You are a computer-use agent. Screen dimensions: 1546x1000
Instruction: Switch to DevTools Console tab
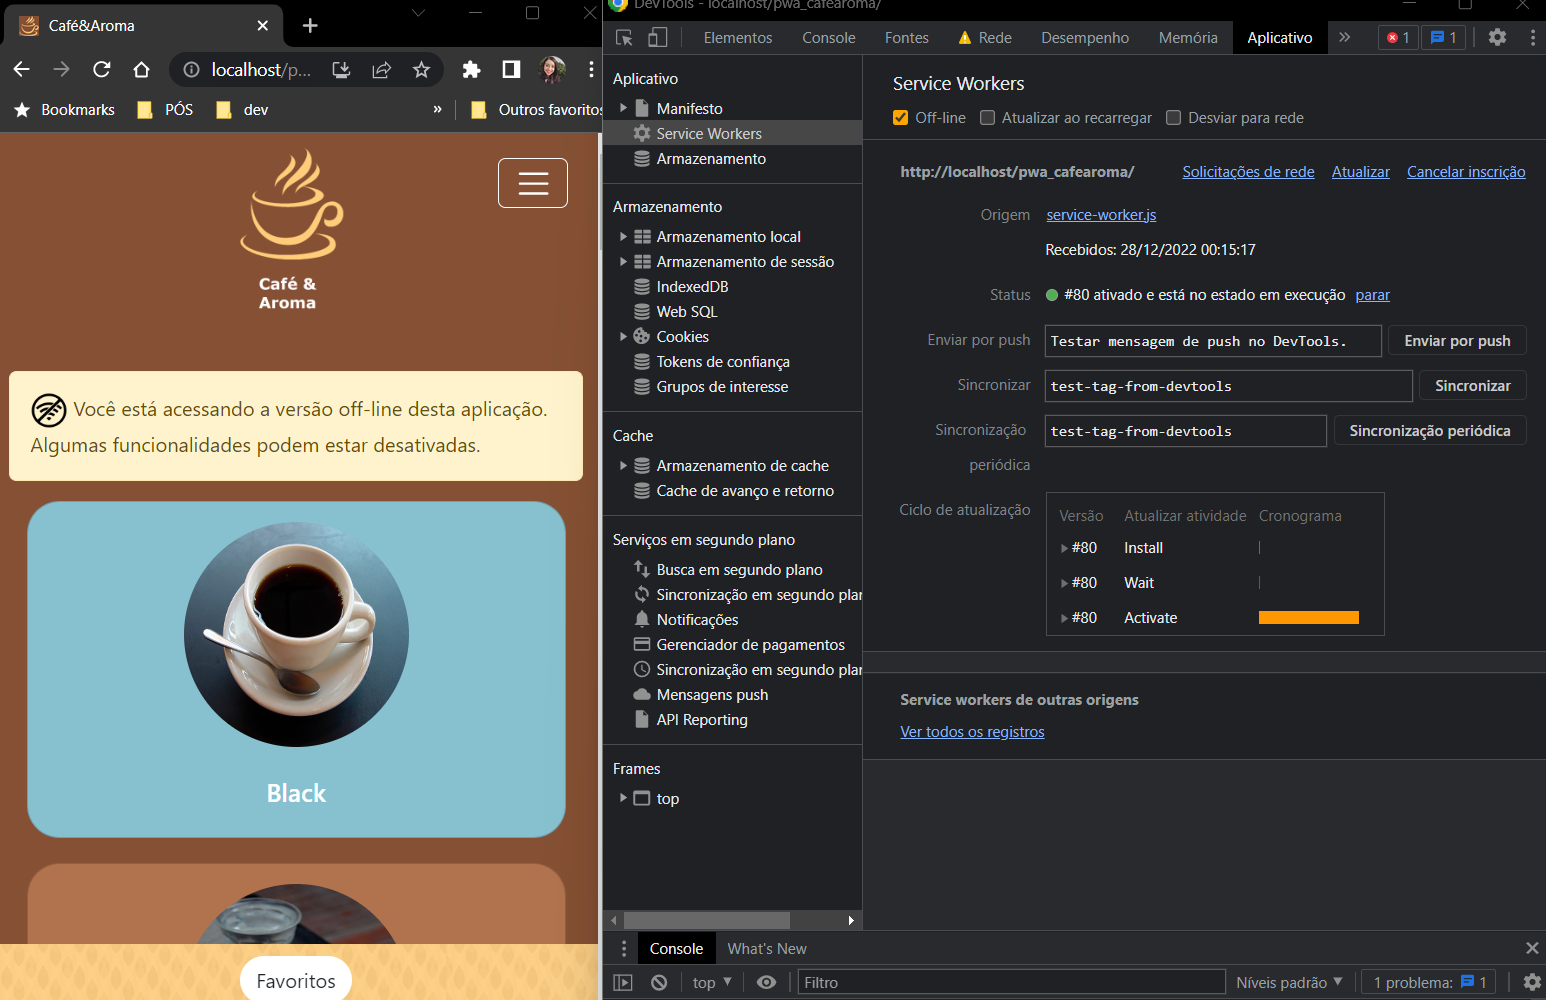828,37
